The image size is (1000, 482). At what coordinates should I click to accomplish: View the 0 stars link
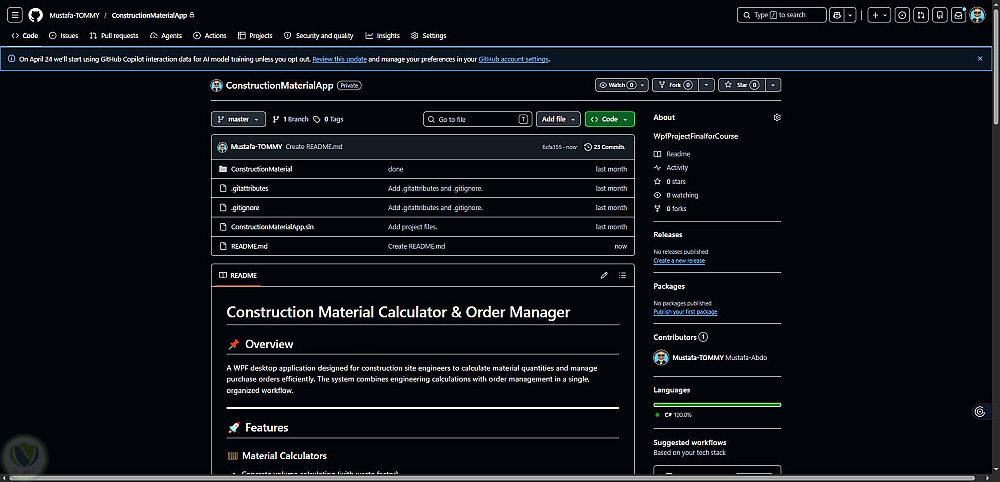click(670, 182)
